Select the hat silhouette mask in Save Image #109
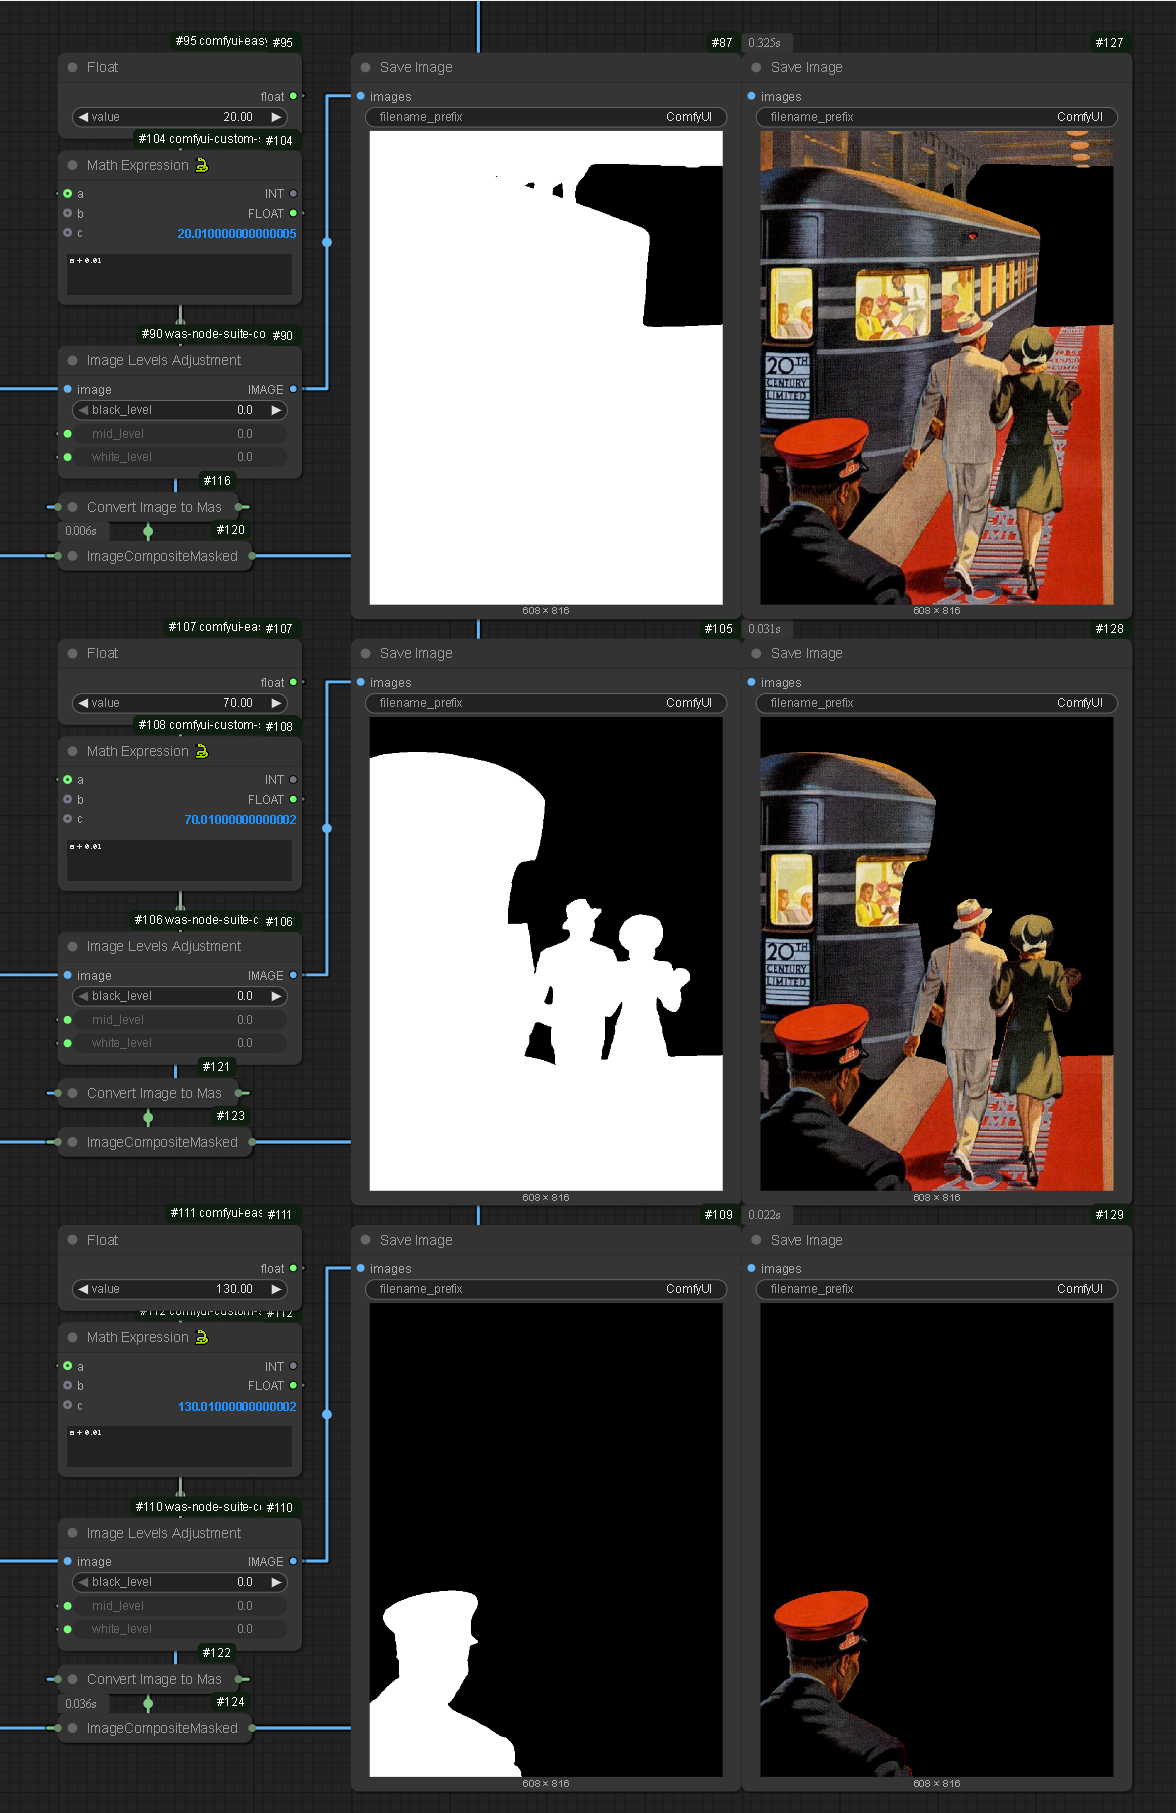1176x1813 pixels. coord(546,1540)
